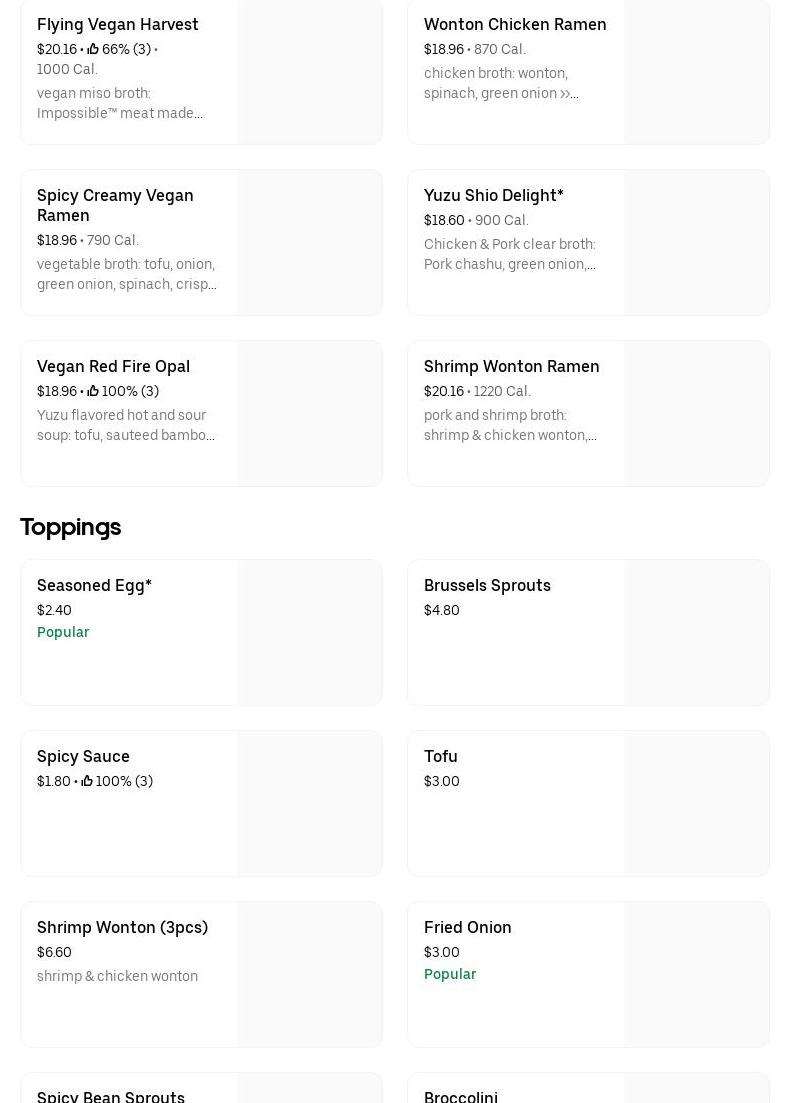Click the Spicy Sauce image thumbnail
This screenshot has width=804, height=1103.
(309, 803)
